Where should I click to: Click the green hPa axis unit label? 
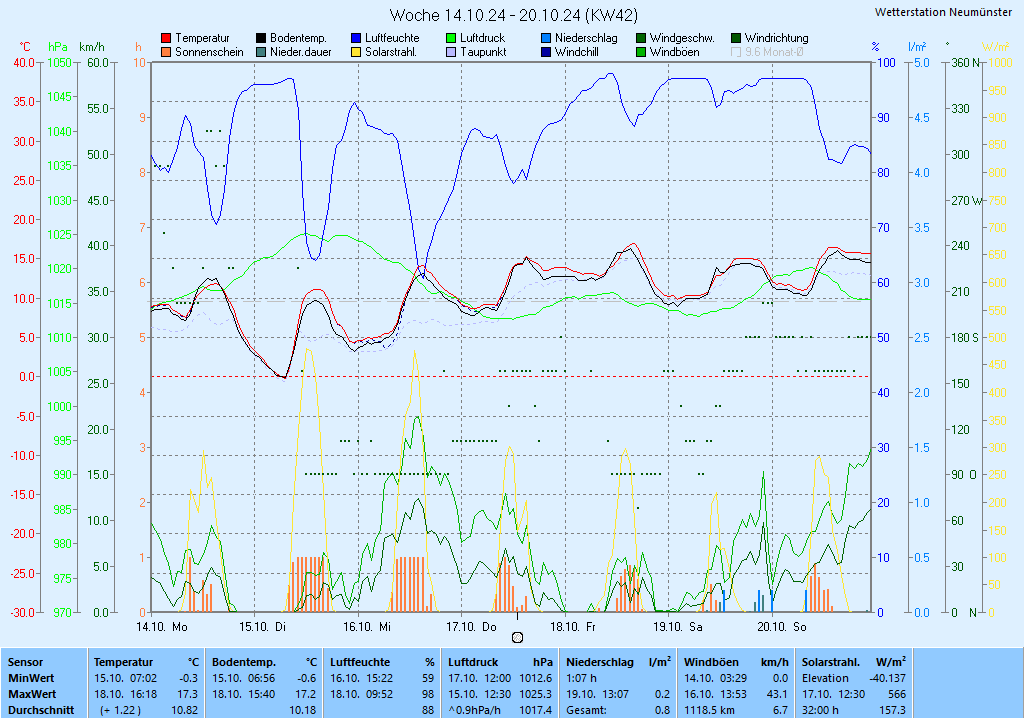pos(57,47)
